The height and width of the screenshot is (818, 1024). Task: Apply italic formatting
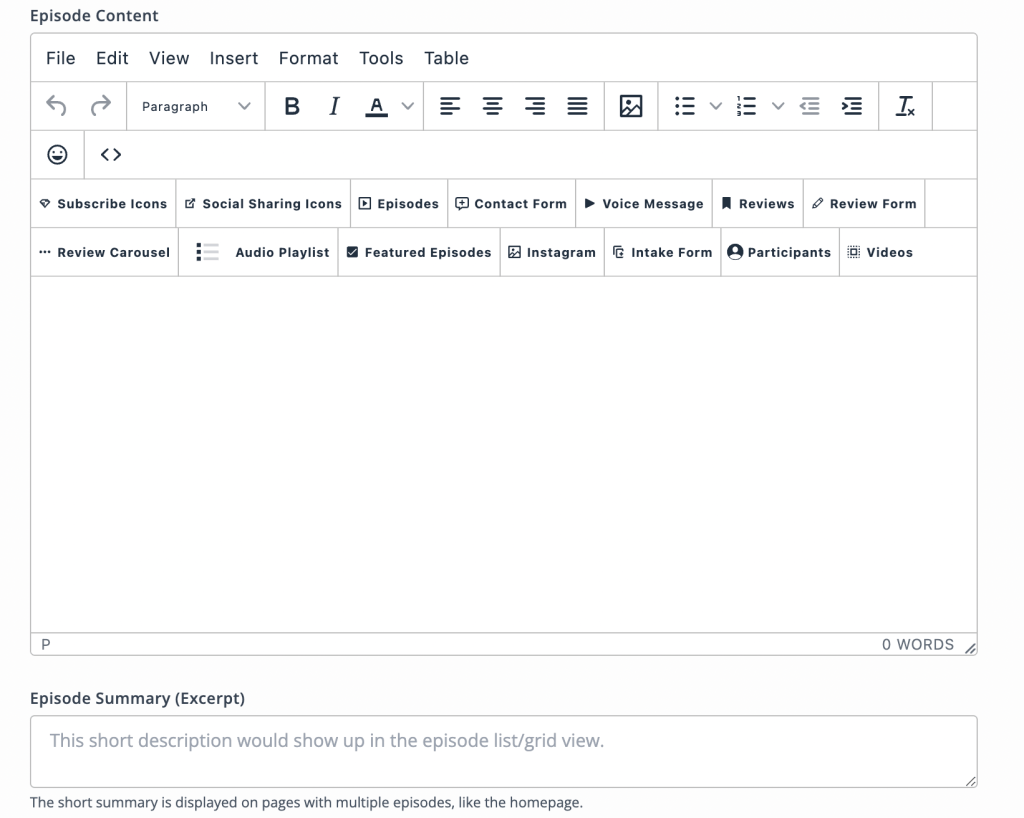pyautogui.click(x=333, y=105)
